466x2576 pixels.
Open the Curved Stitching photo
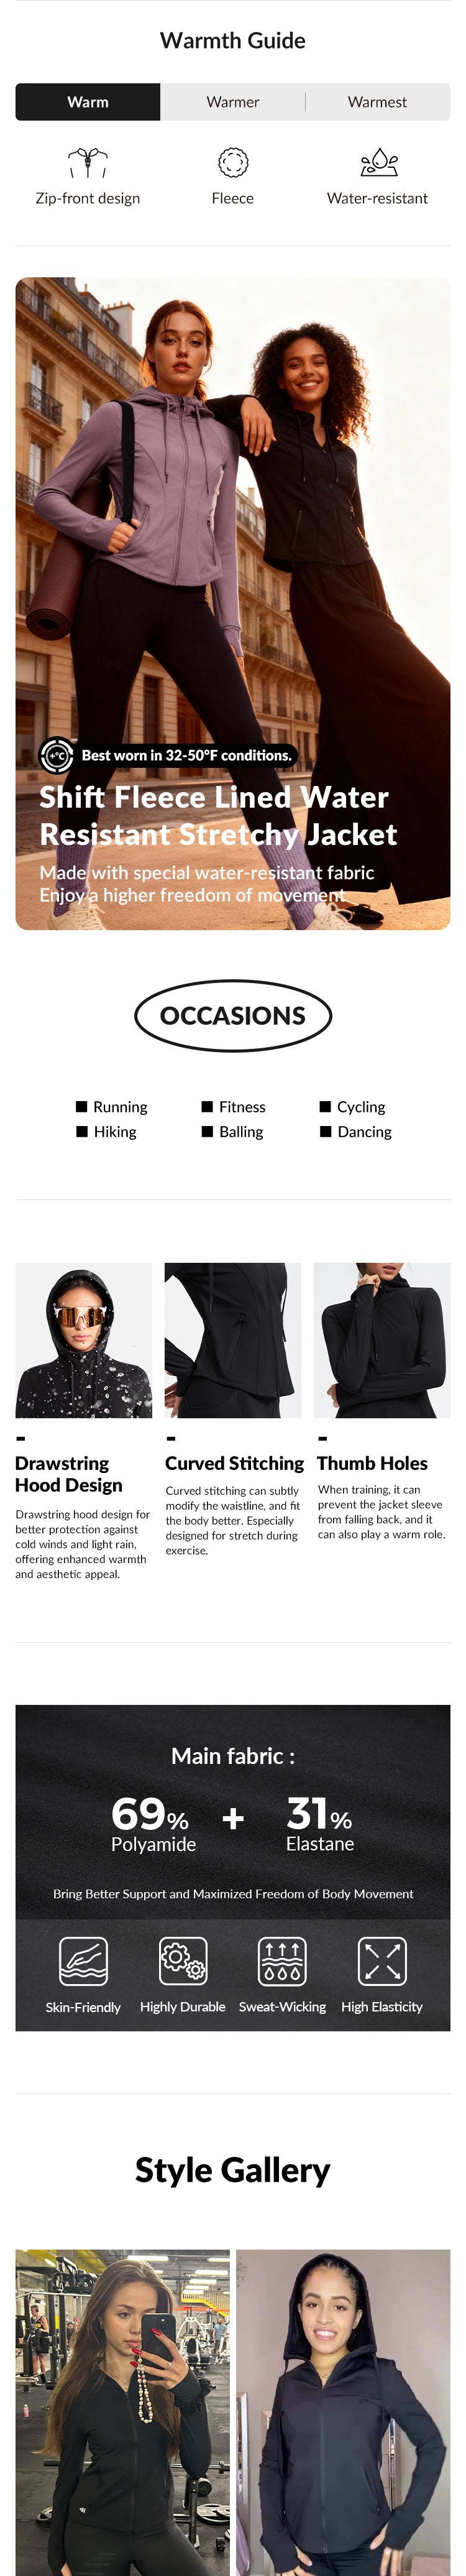point(233,1340)
